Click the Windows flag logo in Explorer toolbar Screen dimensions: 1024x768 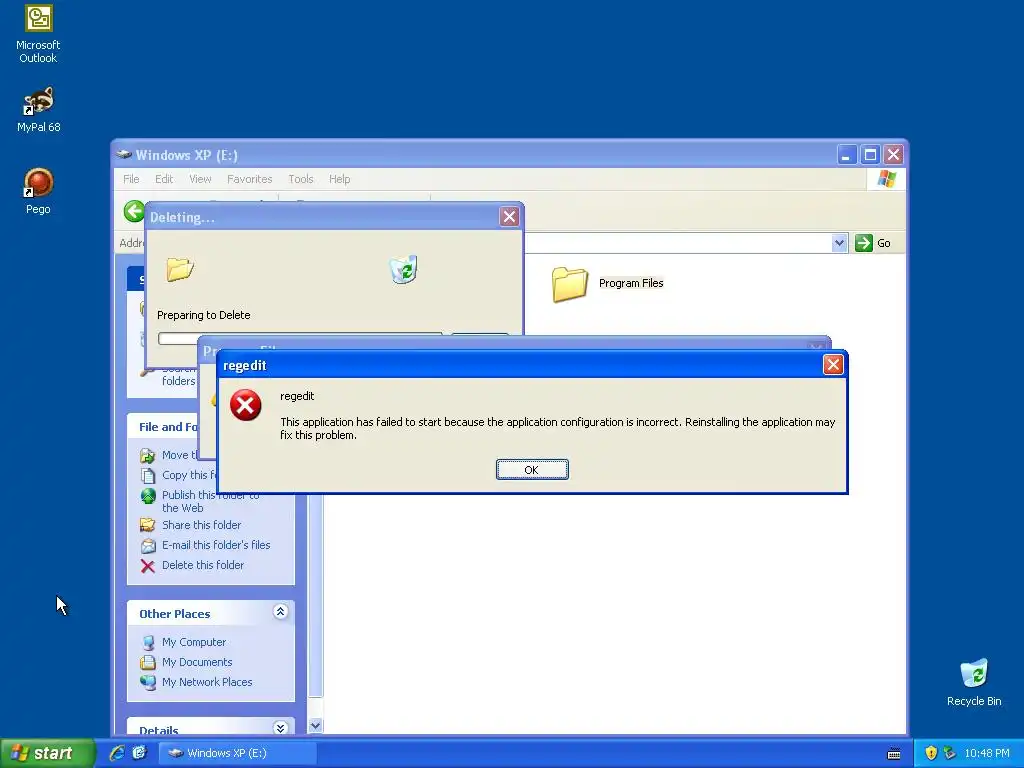[887, 178]
